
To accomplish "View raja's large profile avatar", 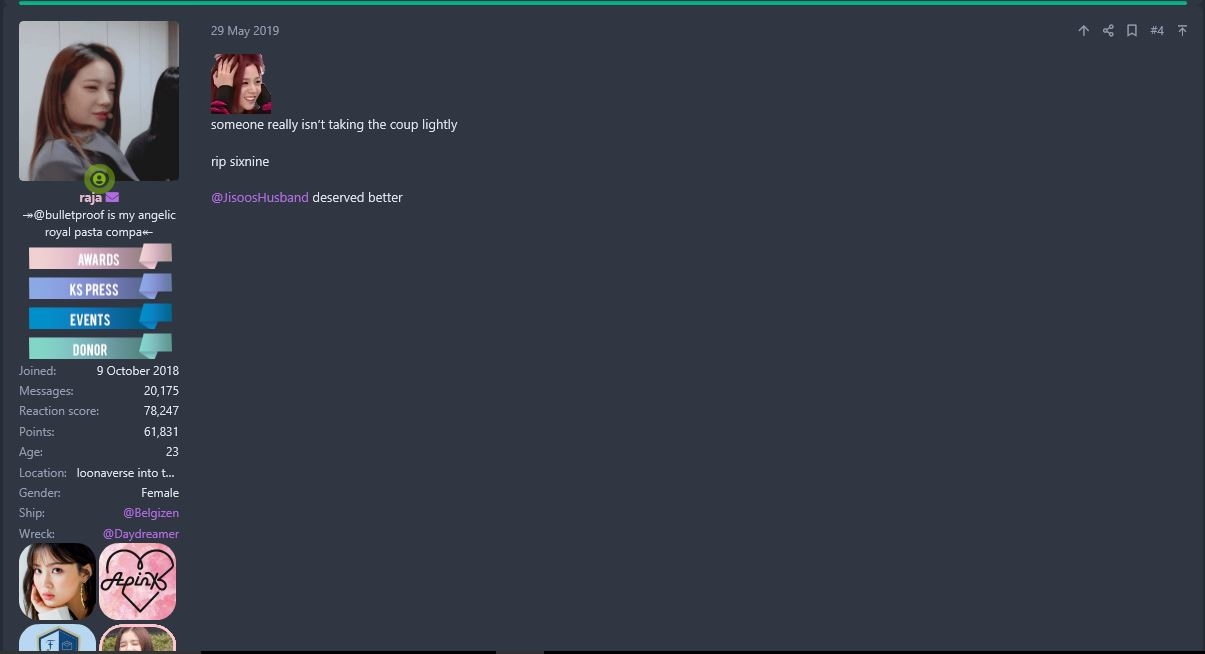I will pos(99,101).
